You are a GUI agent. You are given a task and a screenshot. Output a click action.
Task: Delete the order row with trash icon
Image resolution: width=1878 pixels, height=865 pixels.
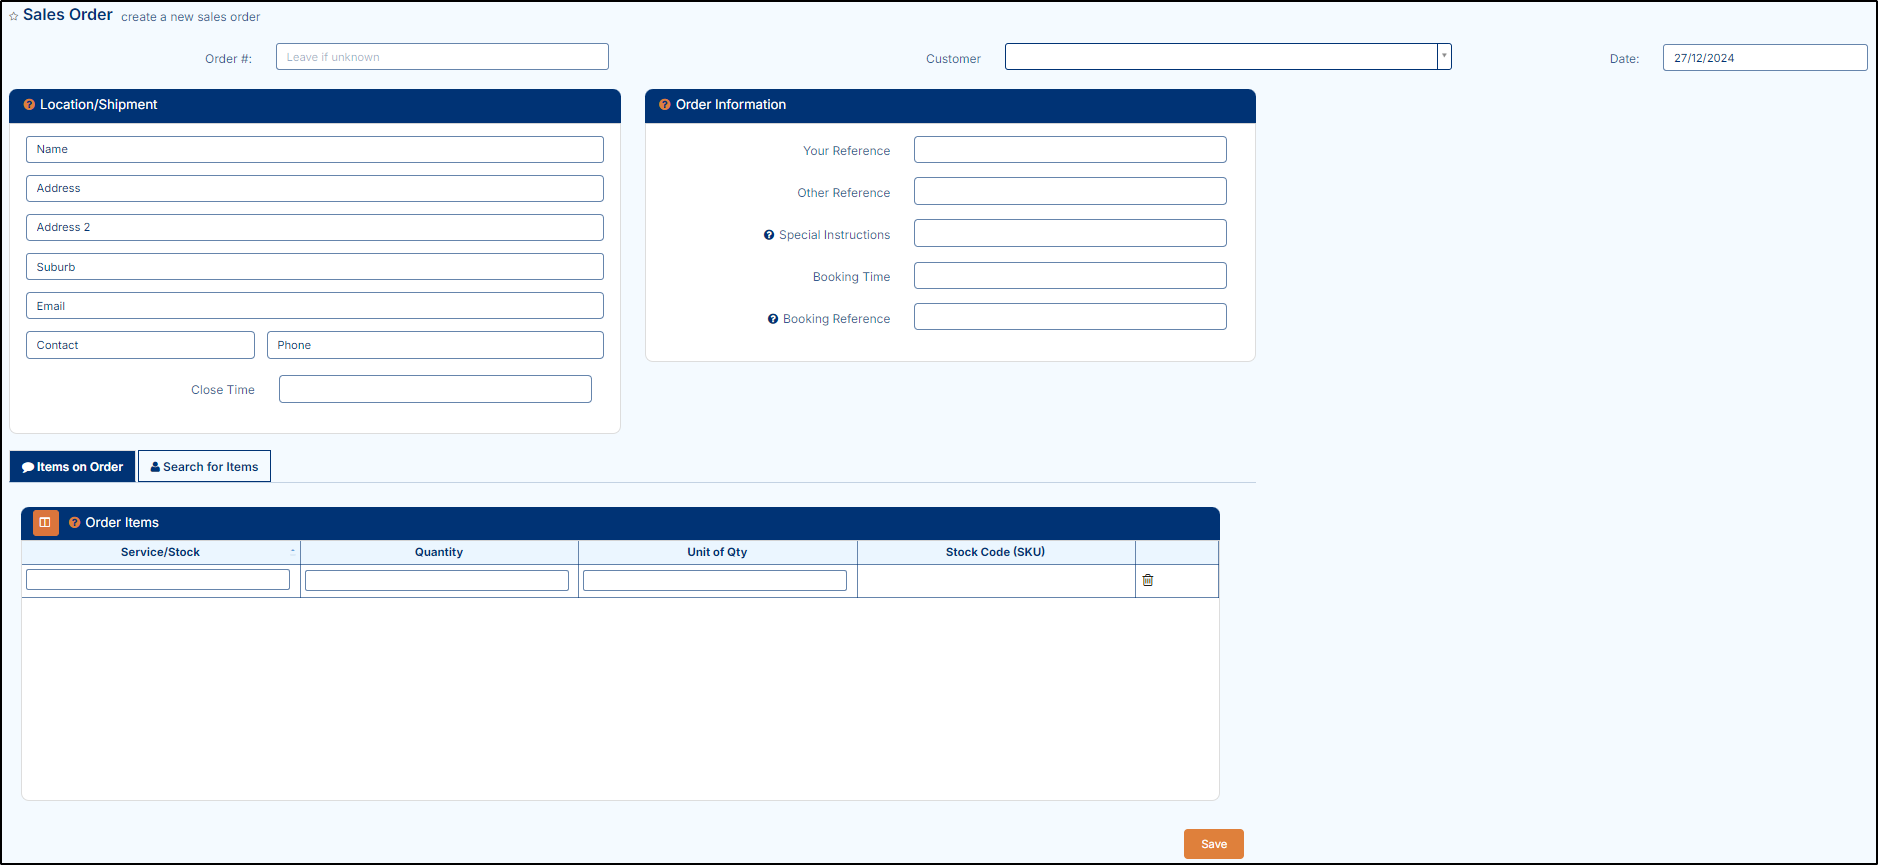tap(1148, 580)
